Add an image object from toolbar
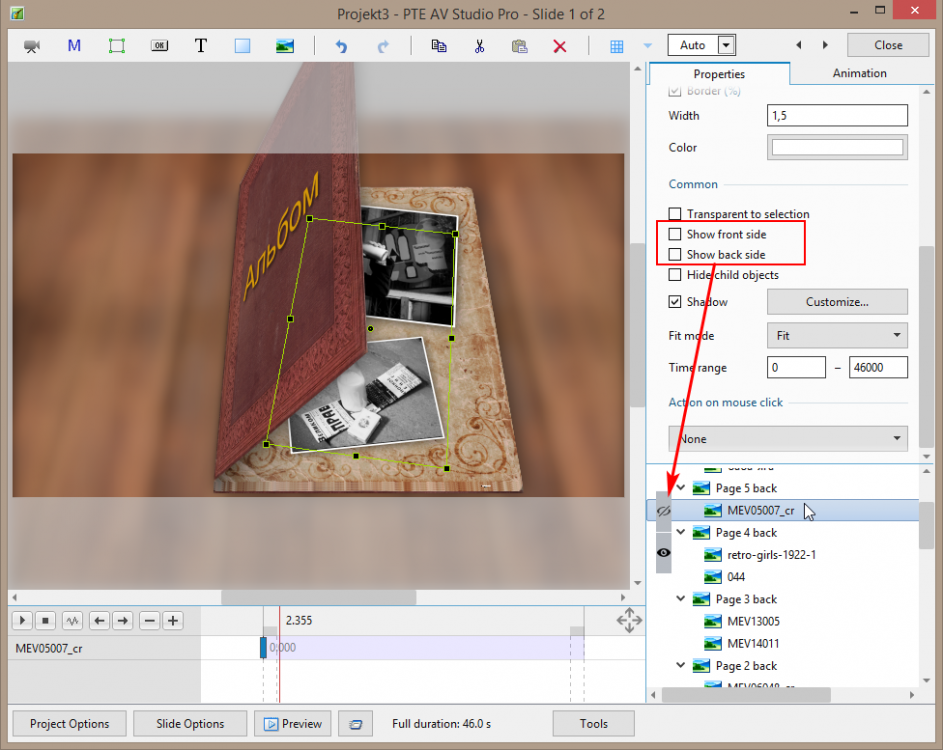The height and width of the screenshot is (750, 943). pyautogui.click(x=285, y=46)
